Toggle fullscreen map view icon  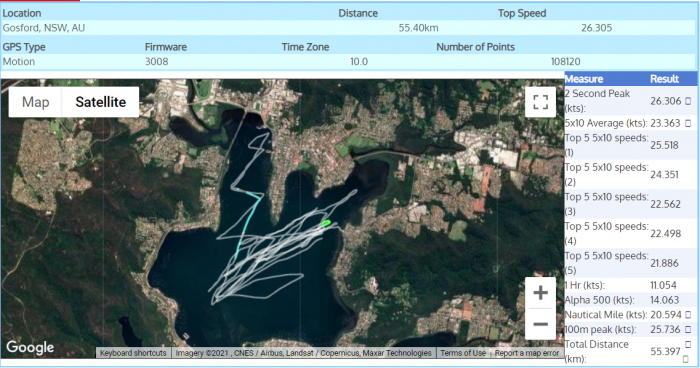point(541,102)
